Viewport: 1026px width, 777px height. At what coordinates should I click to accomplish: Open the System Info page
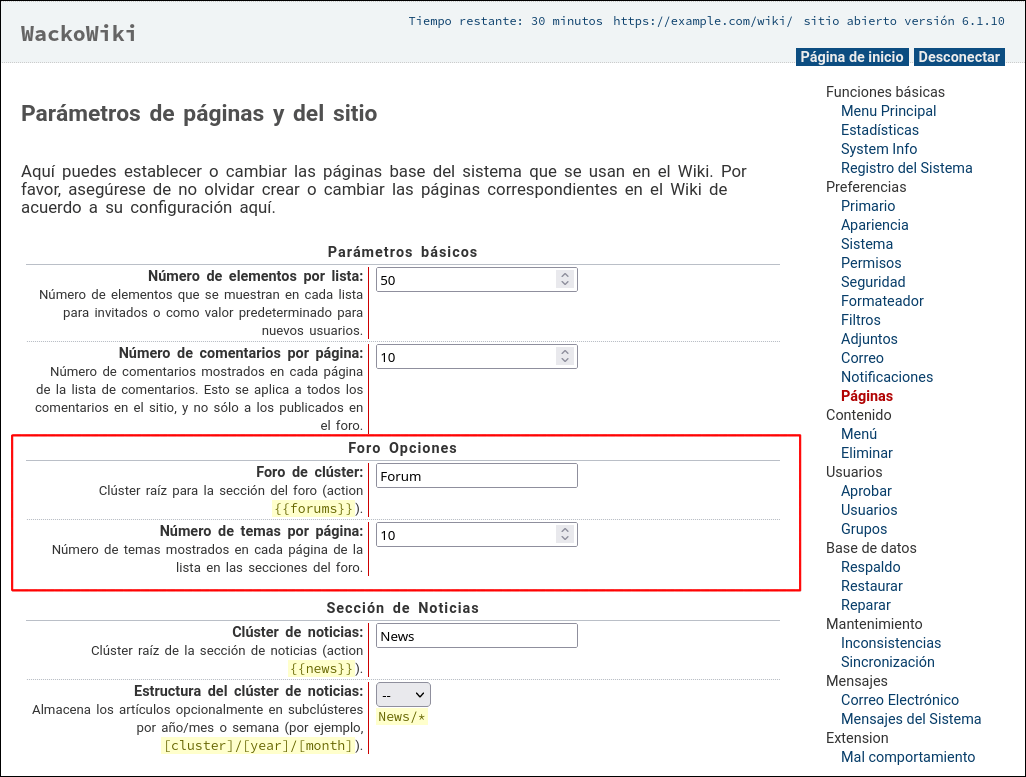pos(878,149)
